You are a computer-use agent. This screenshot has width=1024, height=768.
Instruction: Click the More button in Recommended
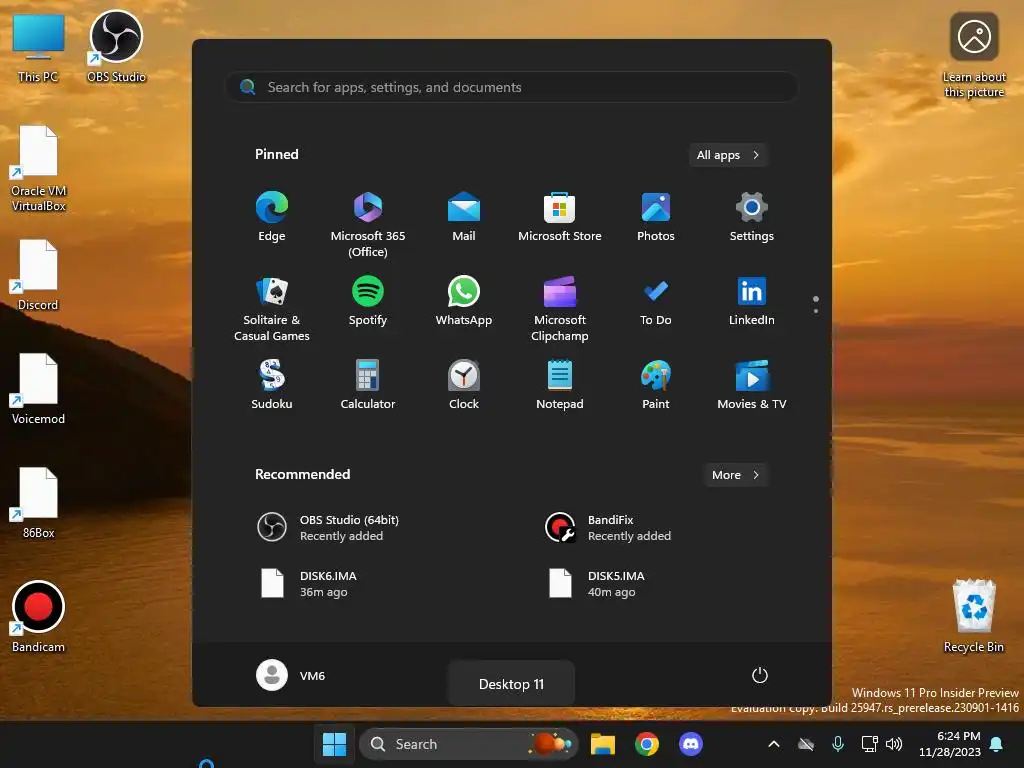click(x=735, y=475)
